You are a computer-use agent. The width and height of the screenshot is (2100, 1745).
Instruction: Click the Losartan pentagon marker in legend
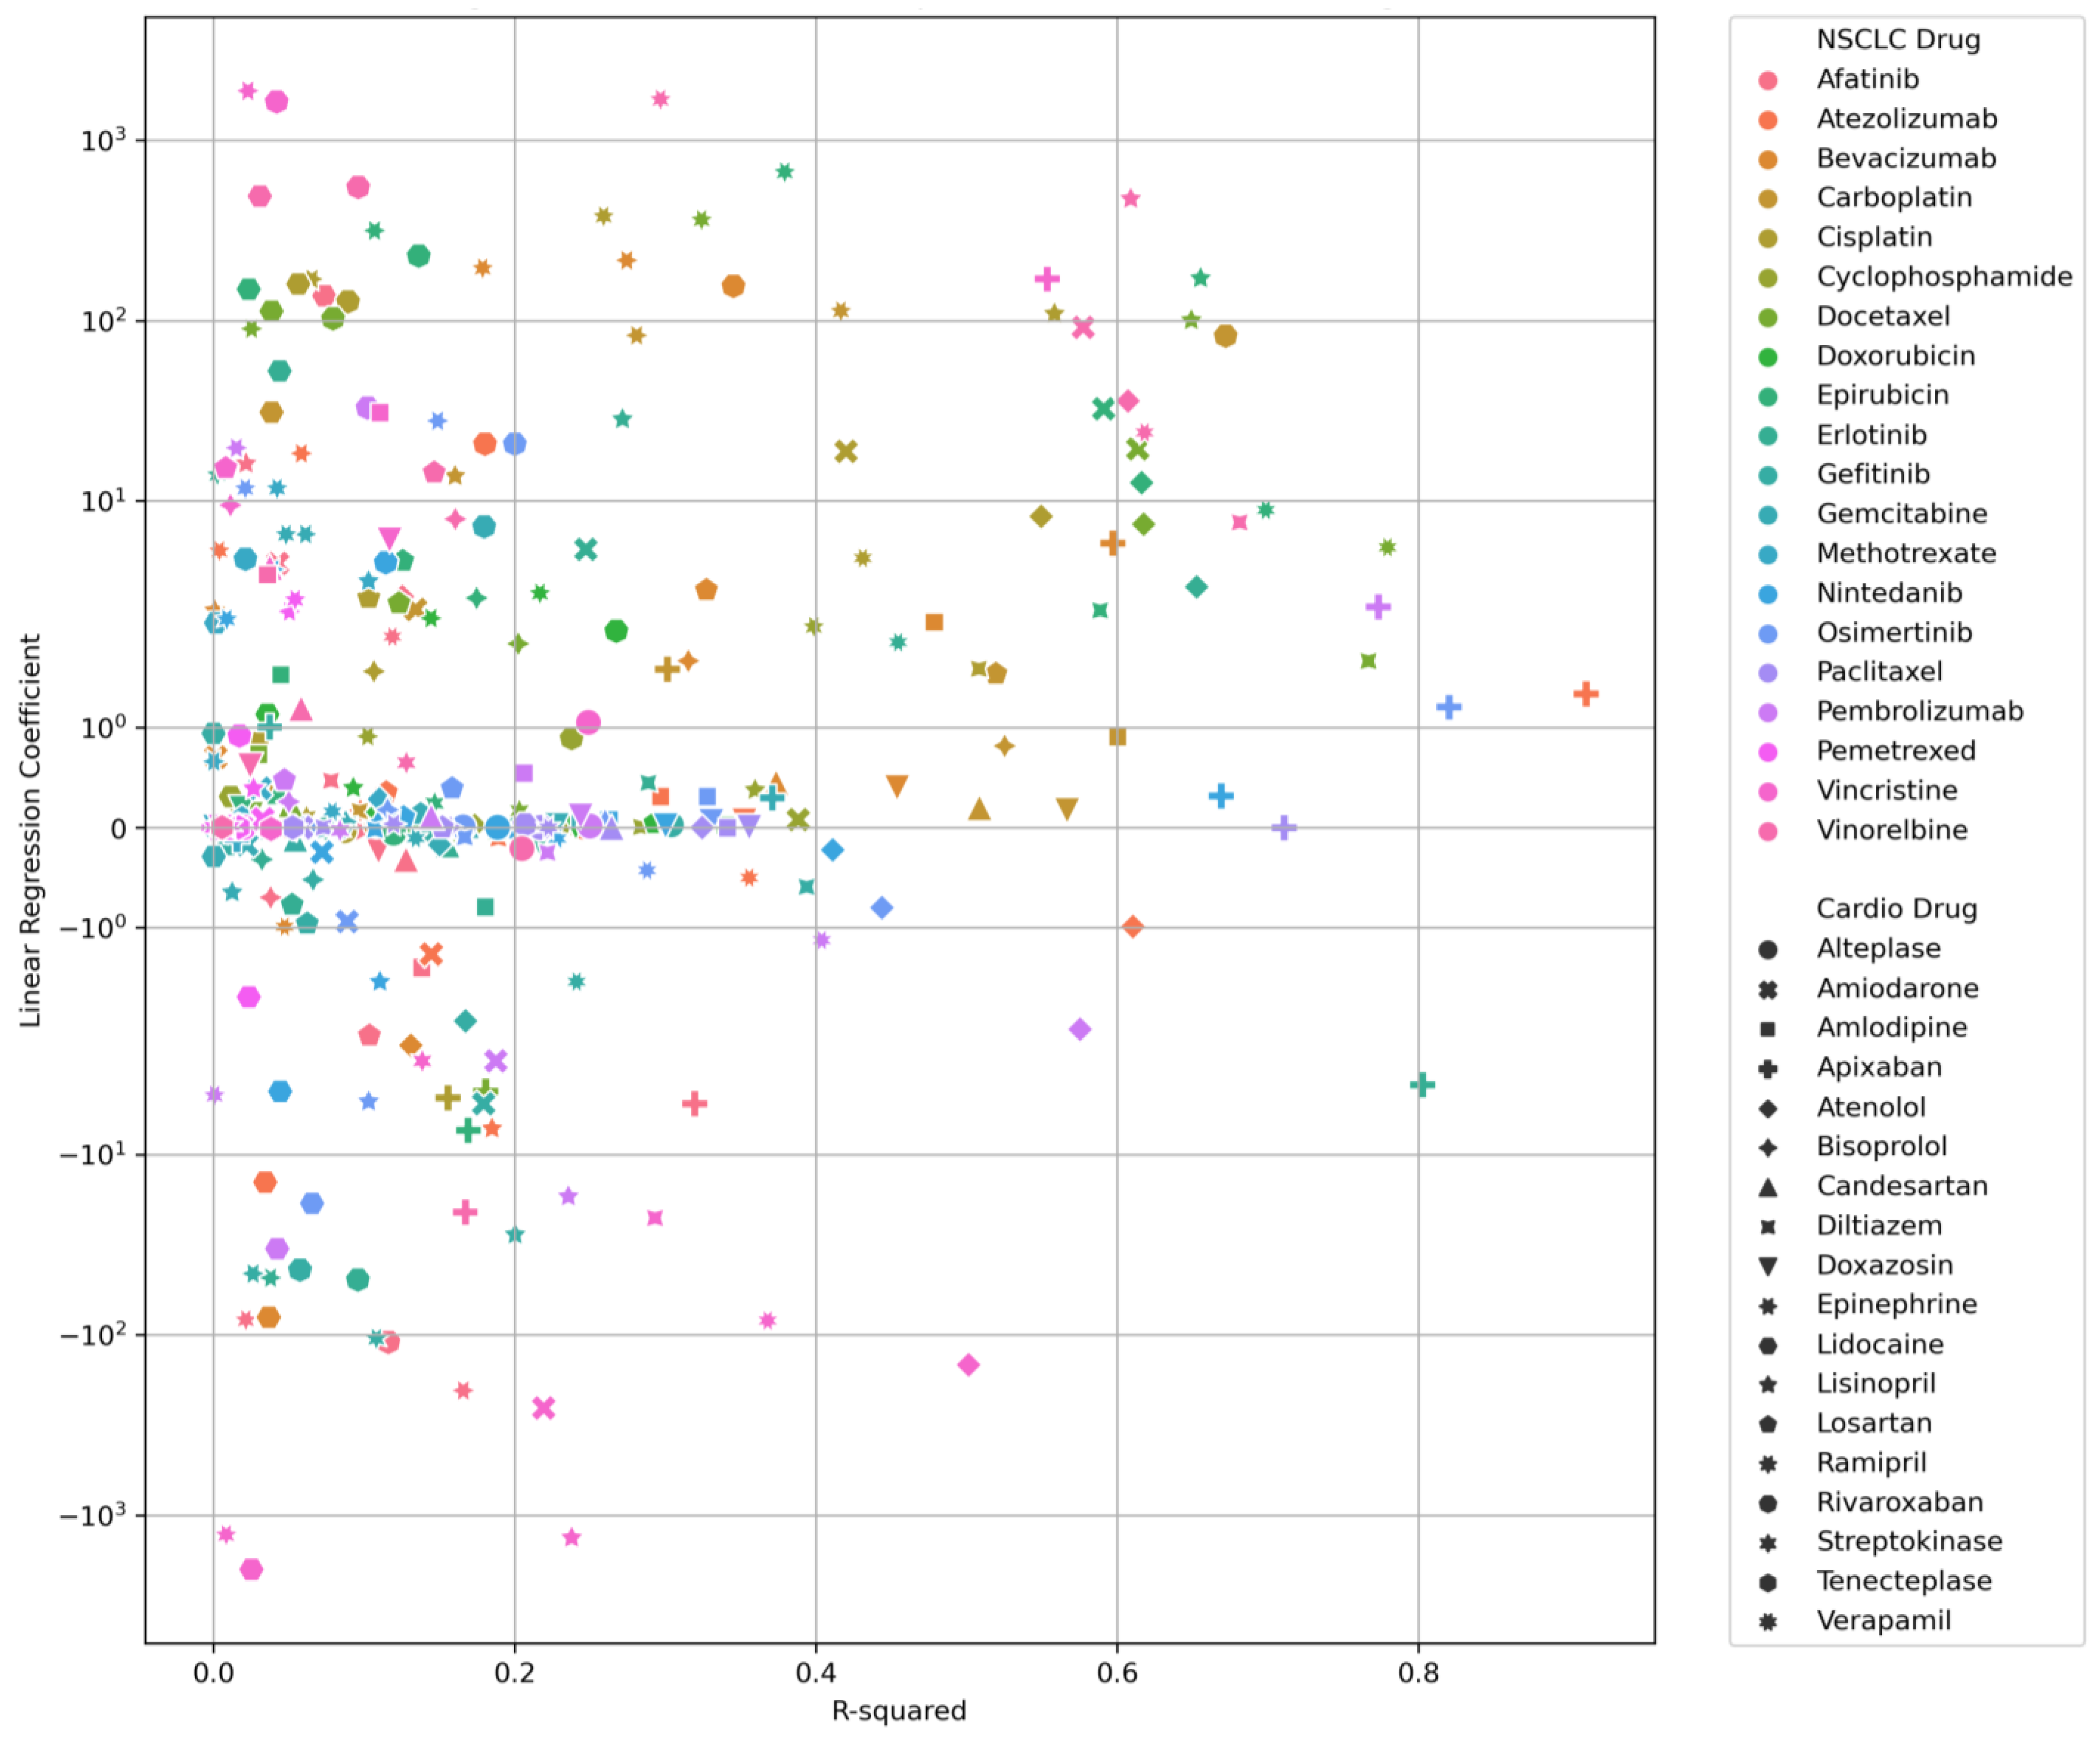point(1767,1424)
